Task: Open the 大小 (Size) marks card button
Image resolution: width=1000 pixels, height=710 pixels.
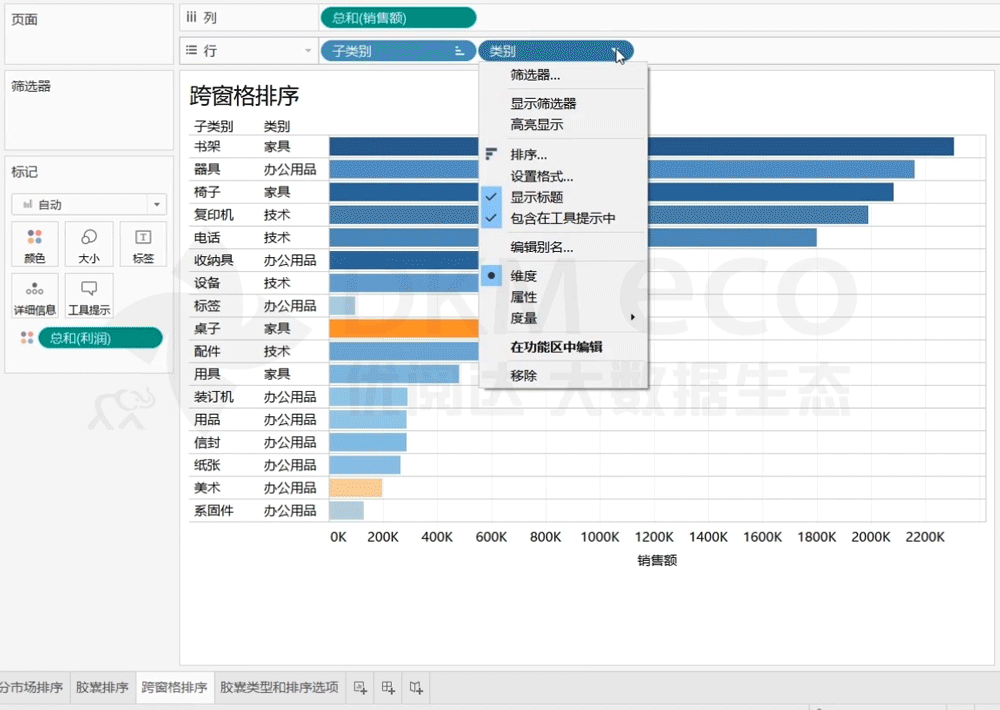Action: [89, 245]
